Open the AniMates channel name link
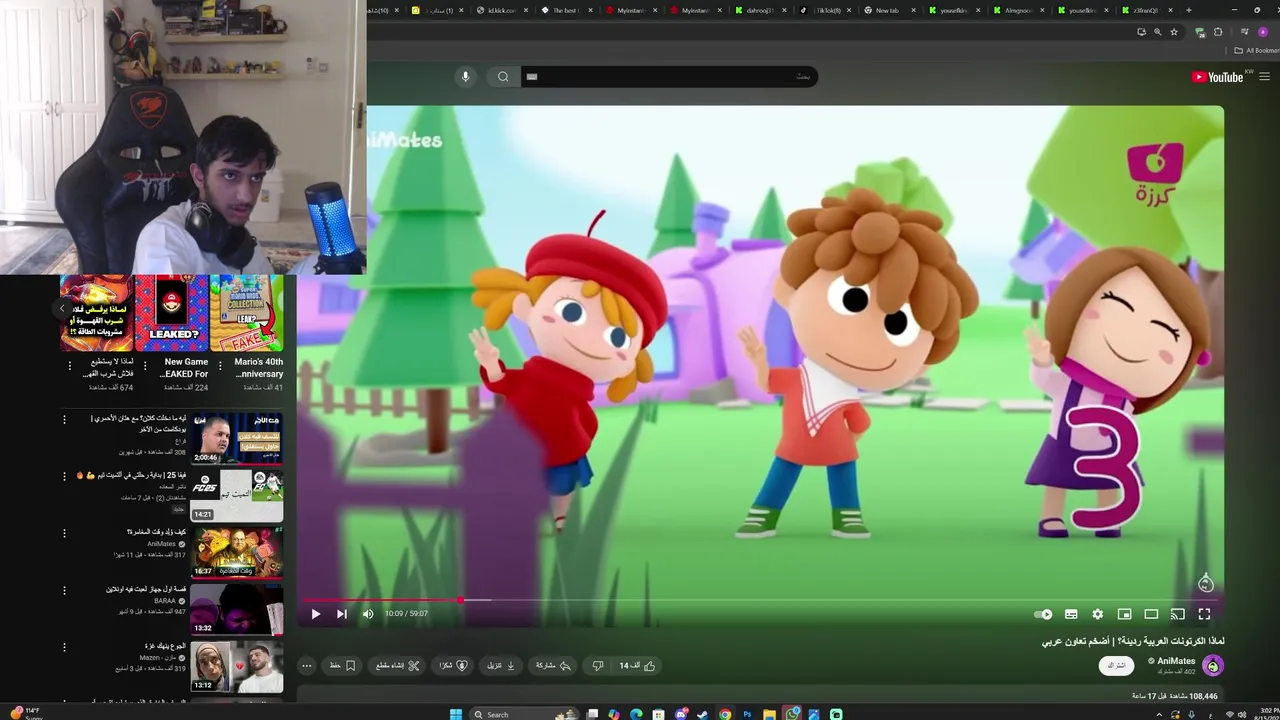Image resolution: width=1280 pixels, height=720 pixels. 1176,661
